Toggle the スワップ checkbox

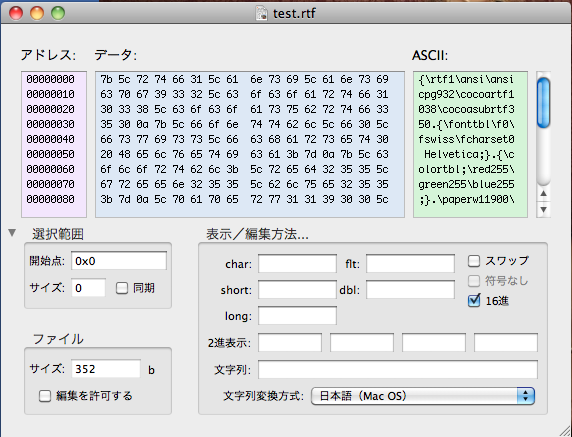click(x=474, y=261)
